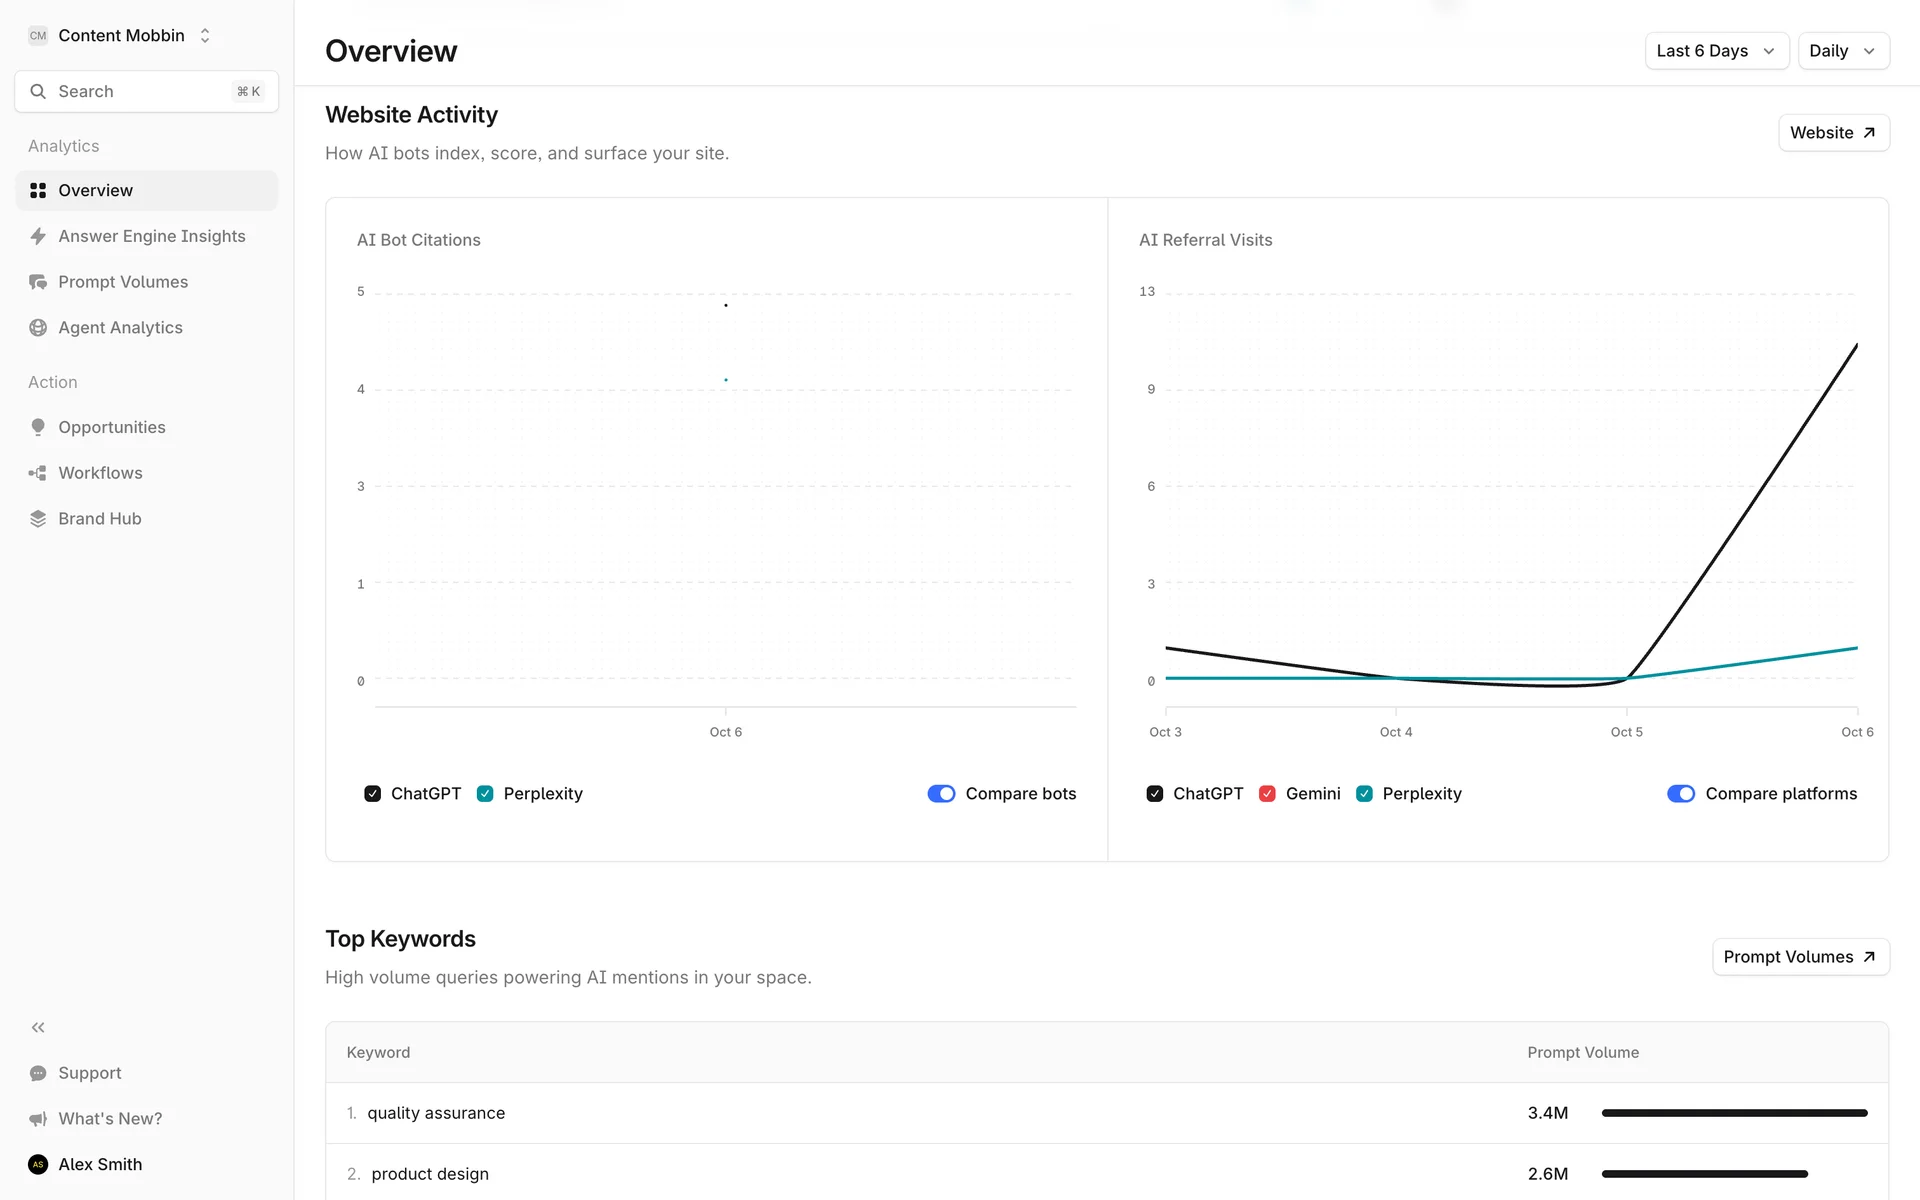Click the Support chat bubble icon
The image size is (1920, 1200).
pos(38,1073)
